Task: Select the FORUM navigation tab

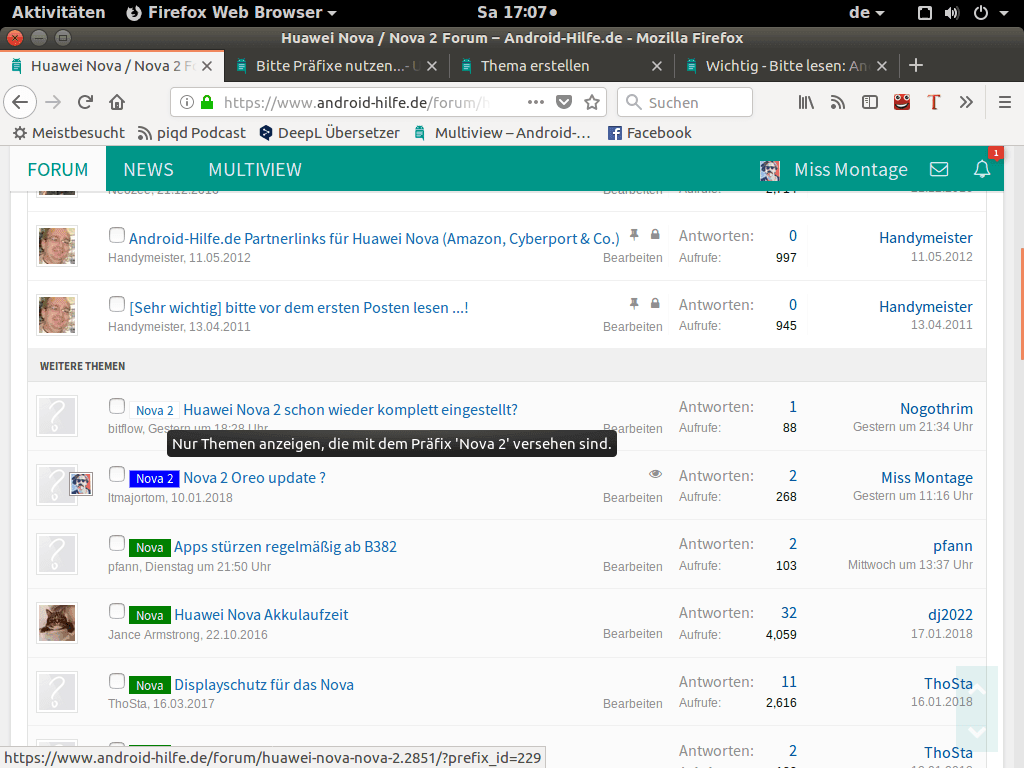Action: 58,170
